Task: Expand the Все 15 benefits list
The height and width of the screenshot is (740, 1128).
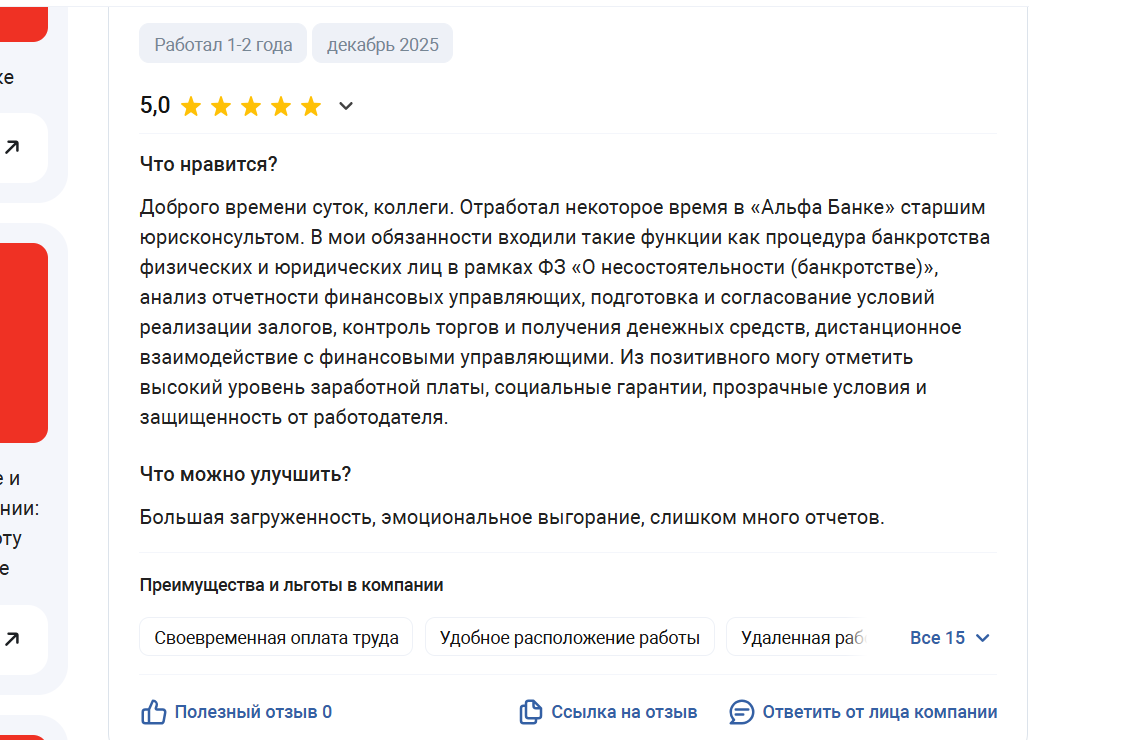Action: coord(938,638)
